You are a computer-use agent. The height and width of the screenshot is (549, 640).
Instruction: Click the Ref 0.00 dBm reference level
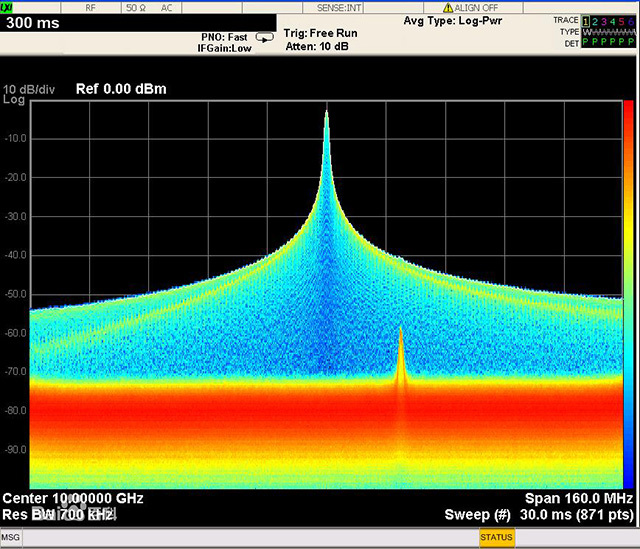coord(121,89)
